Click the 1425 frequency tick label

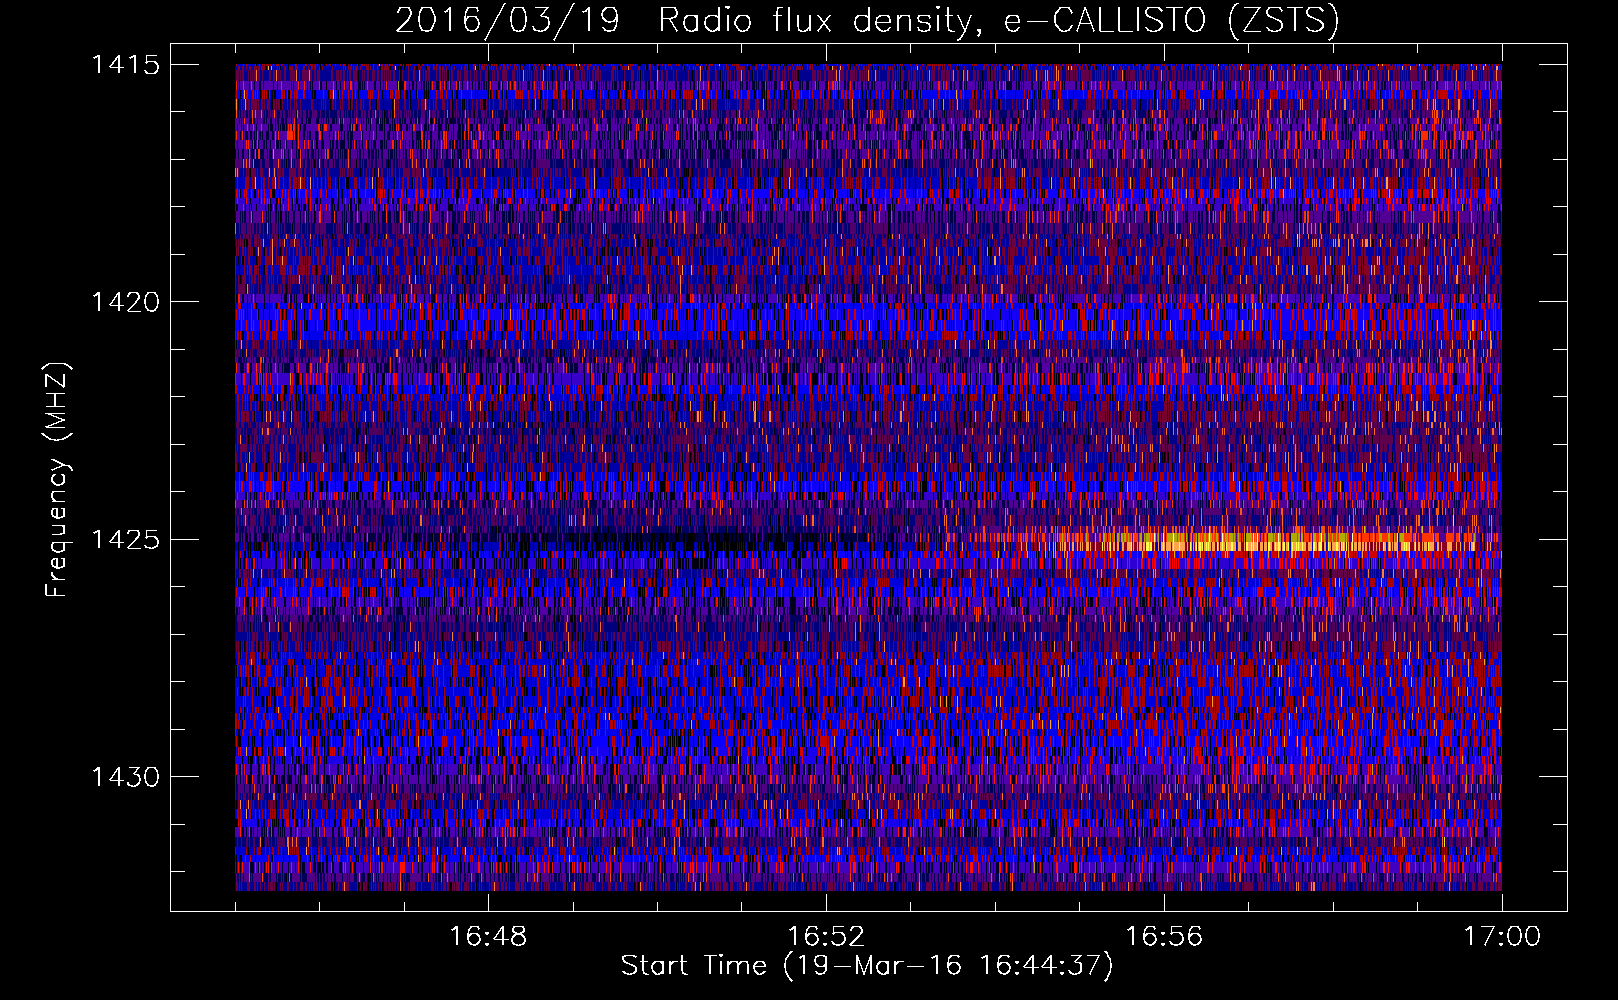coord(125,540)
